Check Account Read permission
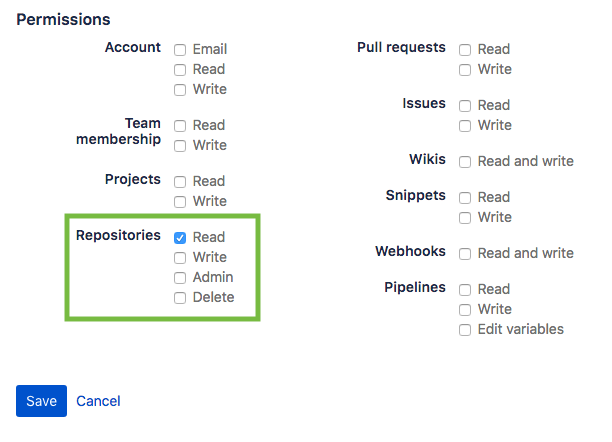612x442 pixels. coord(180,70)
